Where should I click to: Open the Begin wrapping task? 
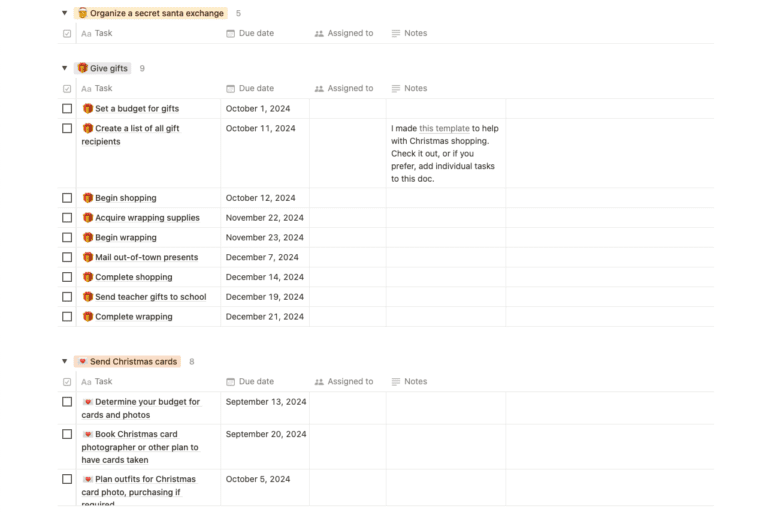(125, 238)
